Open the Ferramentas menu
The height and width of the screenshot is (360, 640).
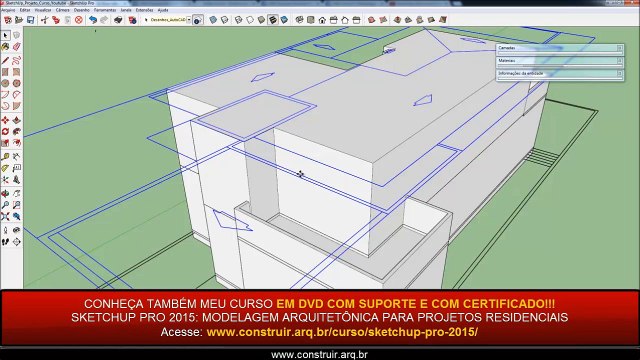click(x=105, y=10)
